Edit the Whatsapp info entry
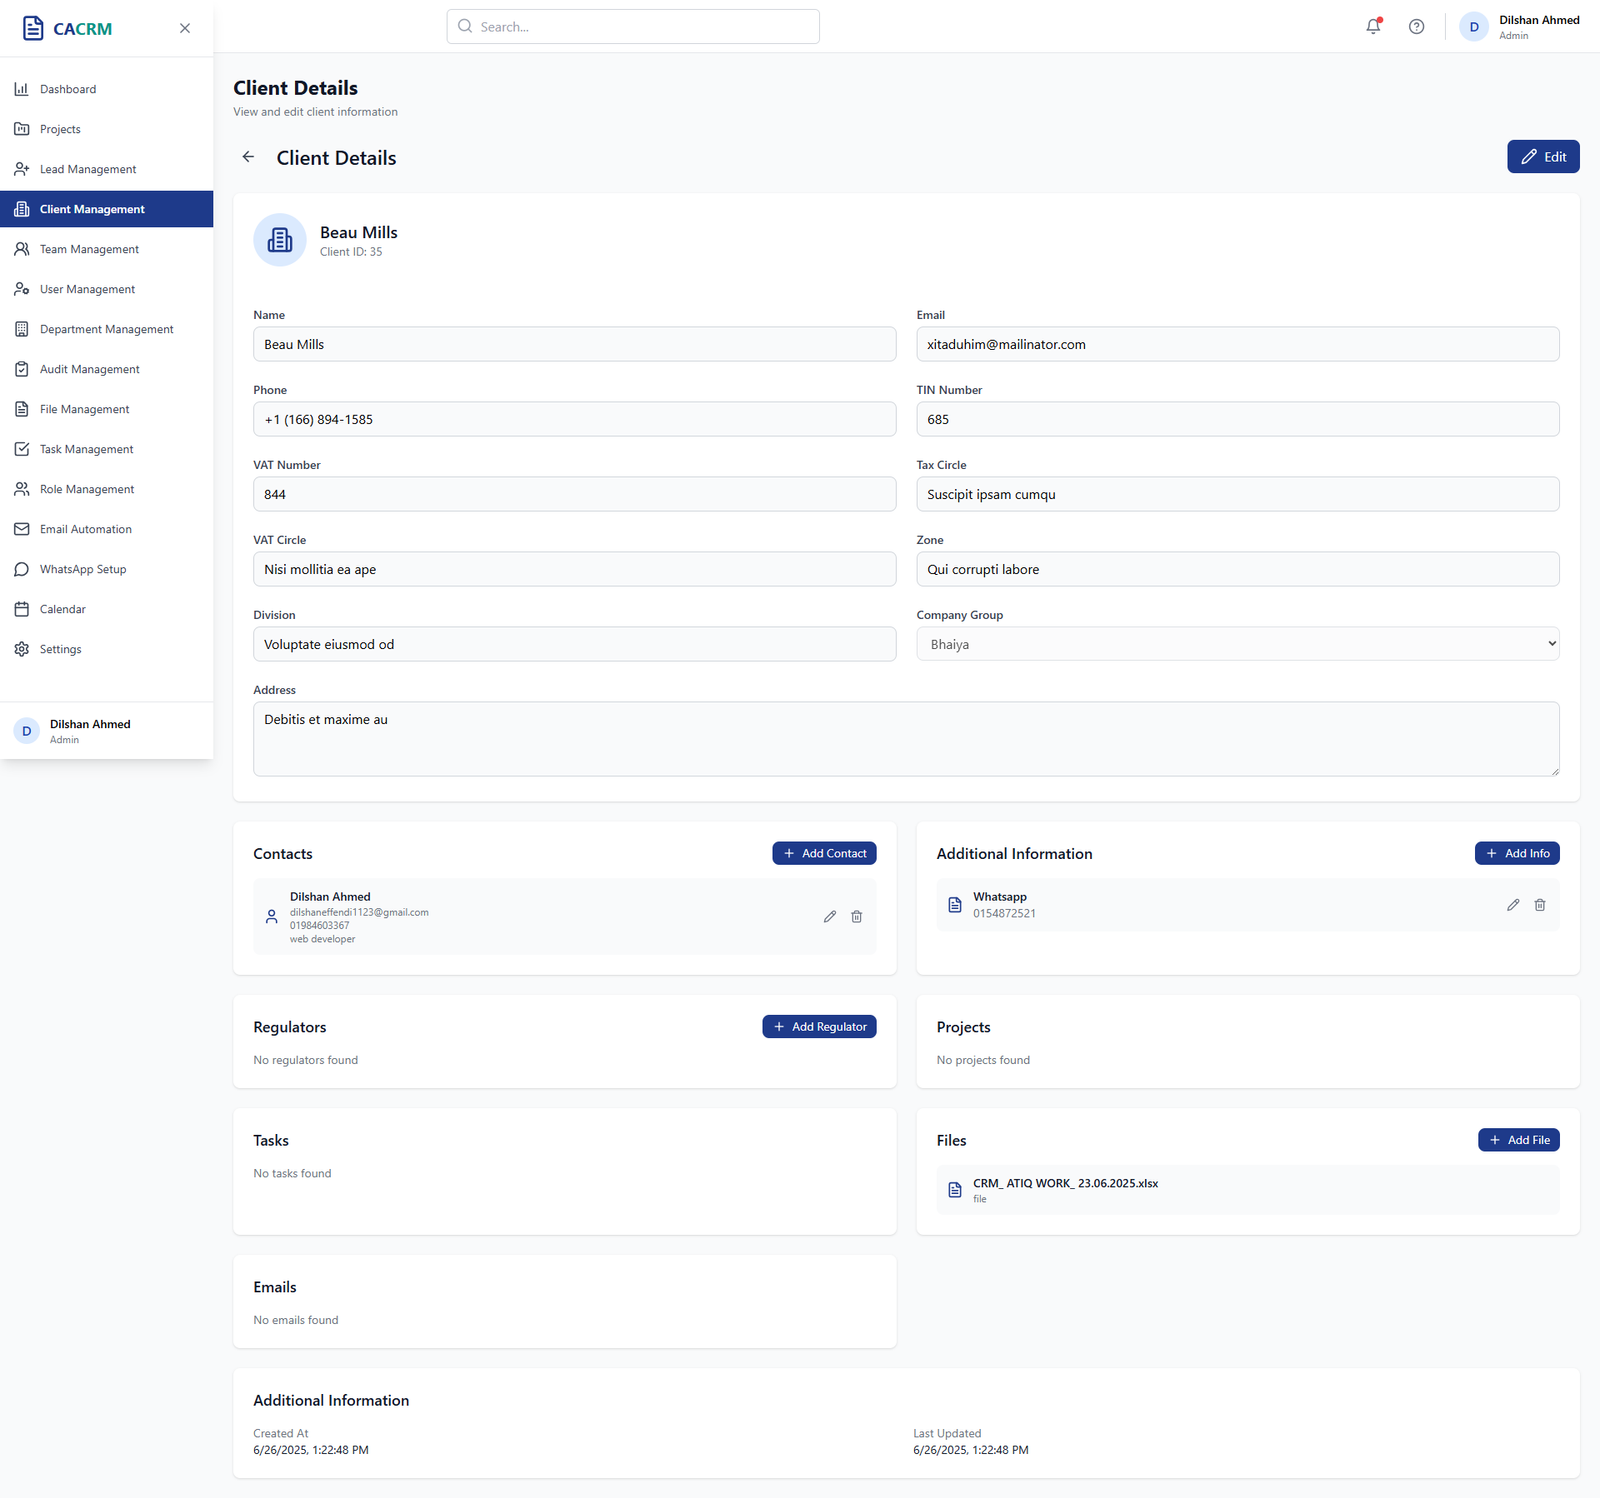The image size is (1600, 1498). (1512, 905)
